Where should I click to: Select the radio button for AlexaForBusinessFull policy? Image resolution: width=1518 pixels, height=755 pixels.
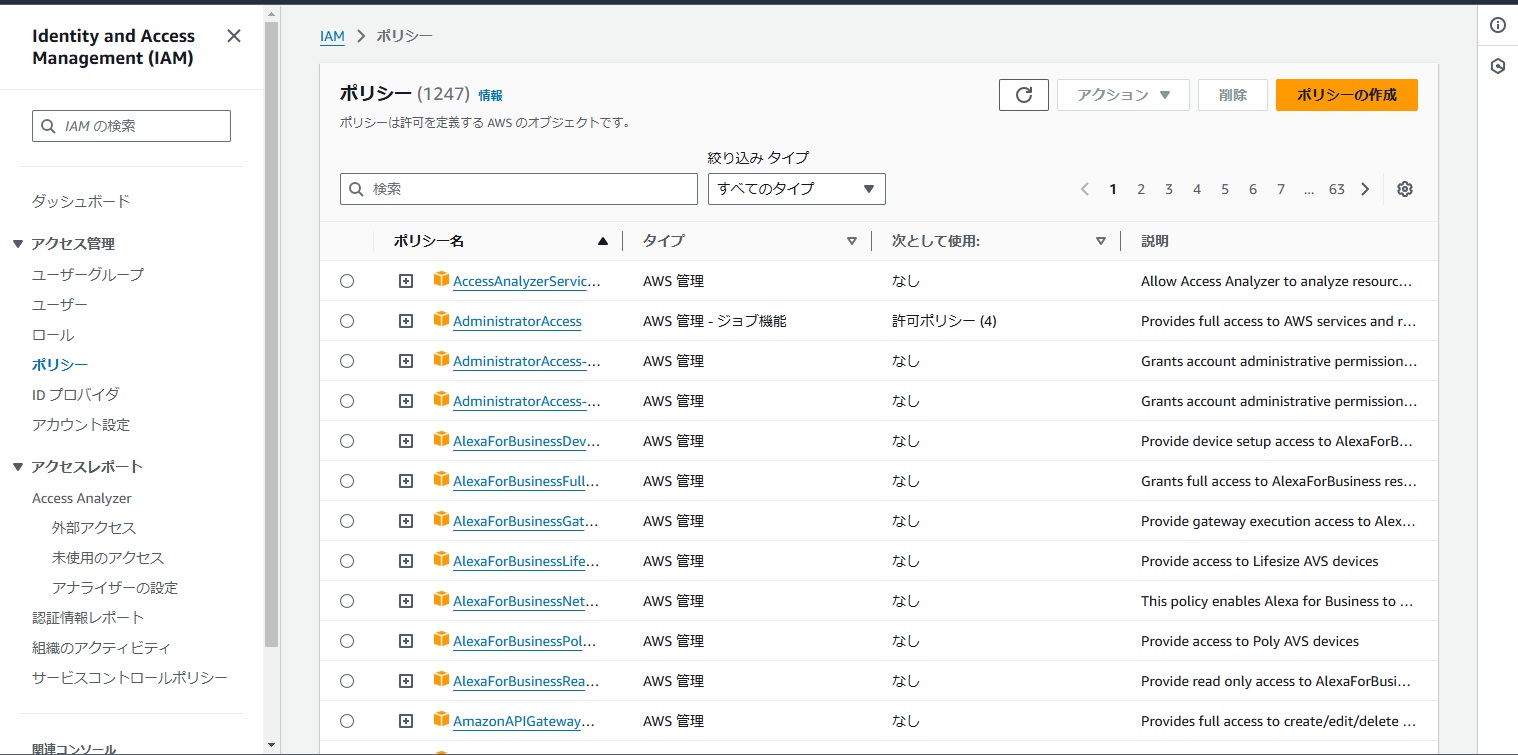[x=347, y=480]
